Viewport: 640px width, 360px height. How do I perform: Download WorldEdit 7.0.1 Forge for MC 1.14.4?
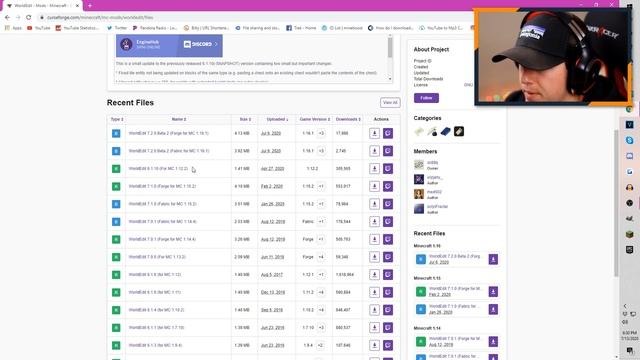(374, 239)
